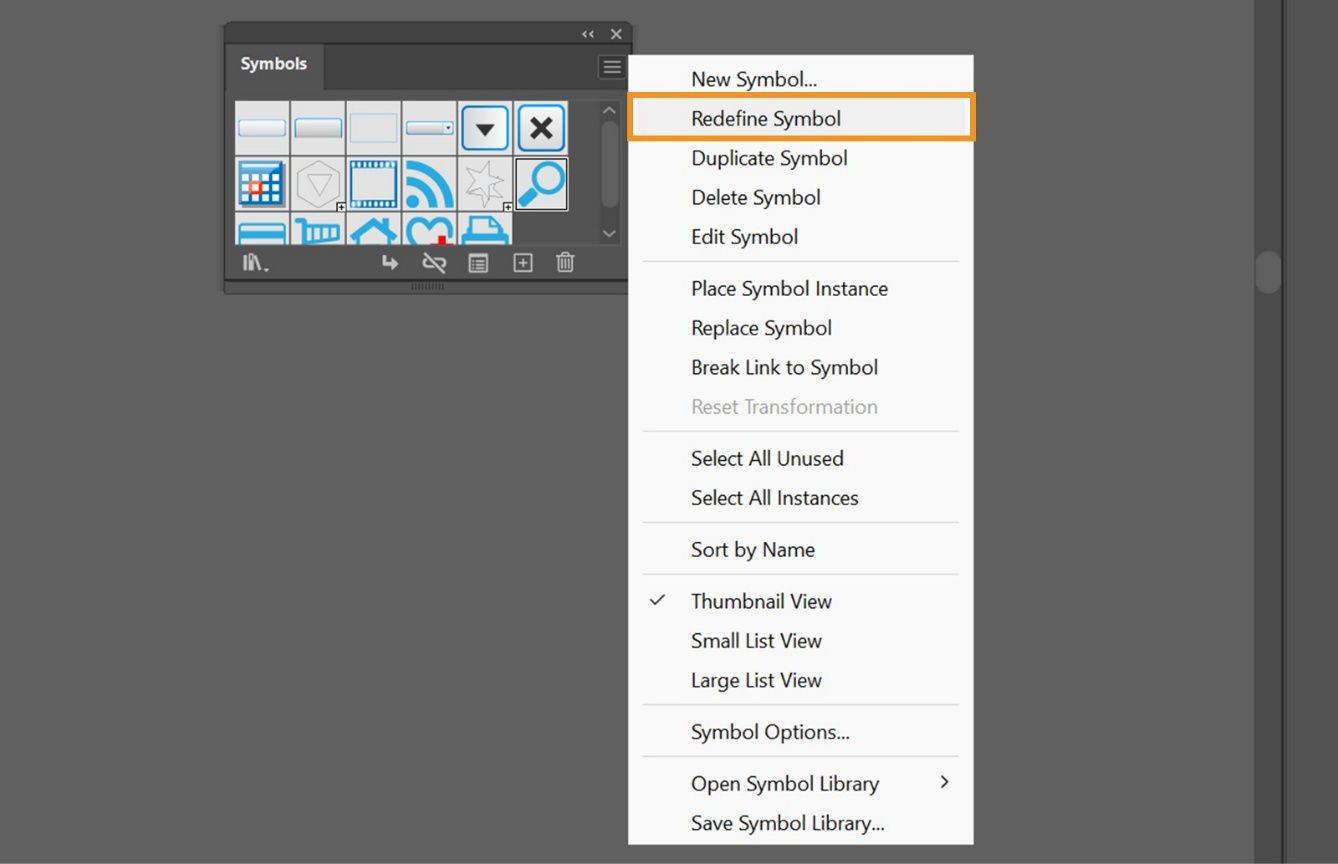Screen dimensions: 1338x864
Task: Select the Symbols panel tab
Action: [273, 64]
